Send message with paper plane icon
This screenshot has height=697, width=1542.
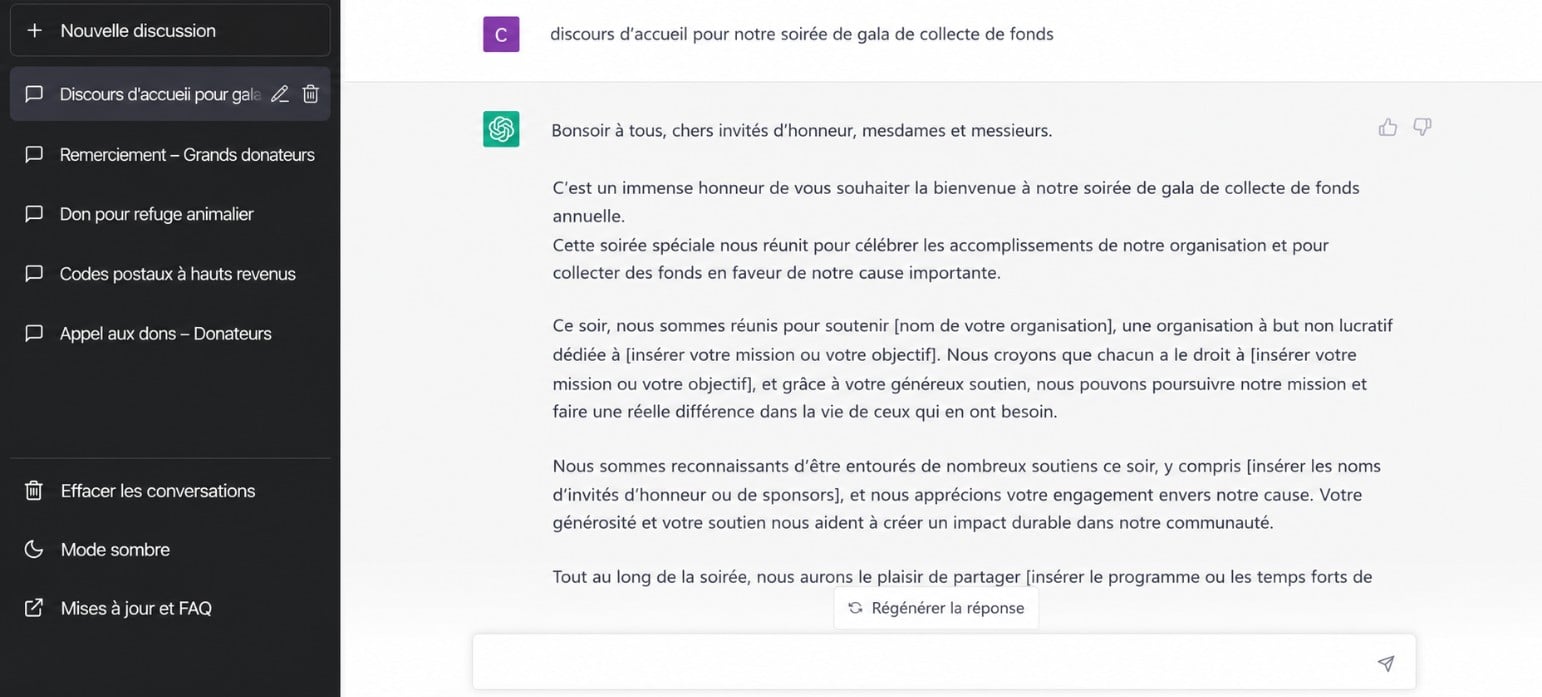coord(1386,663)
